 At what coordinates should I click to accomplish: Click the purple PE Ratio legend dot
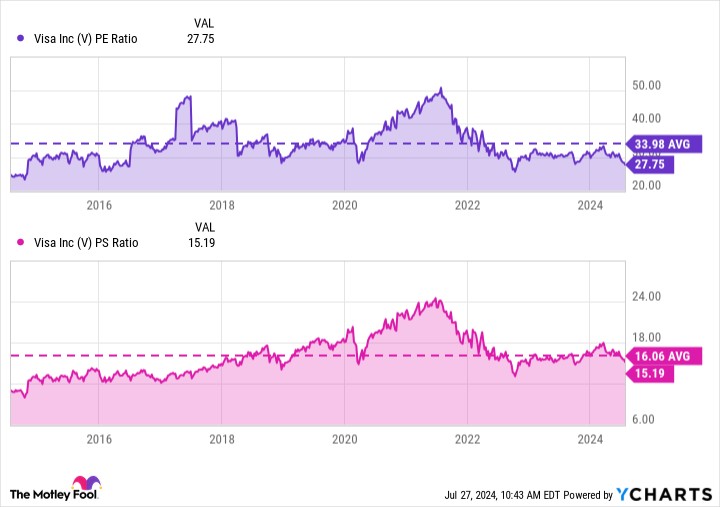click(21, 38)
